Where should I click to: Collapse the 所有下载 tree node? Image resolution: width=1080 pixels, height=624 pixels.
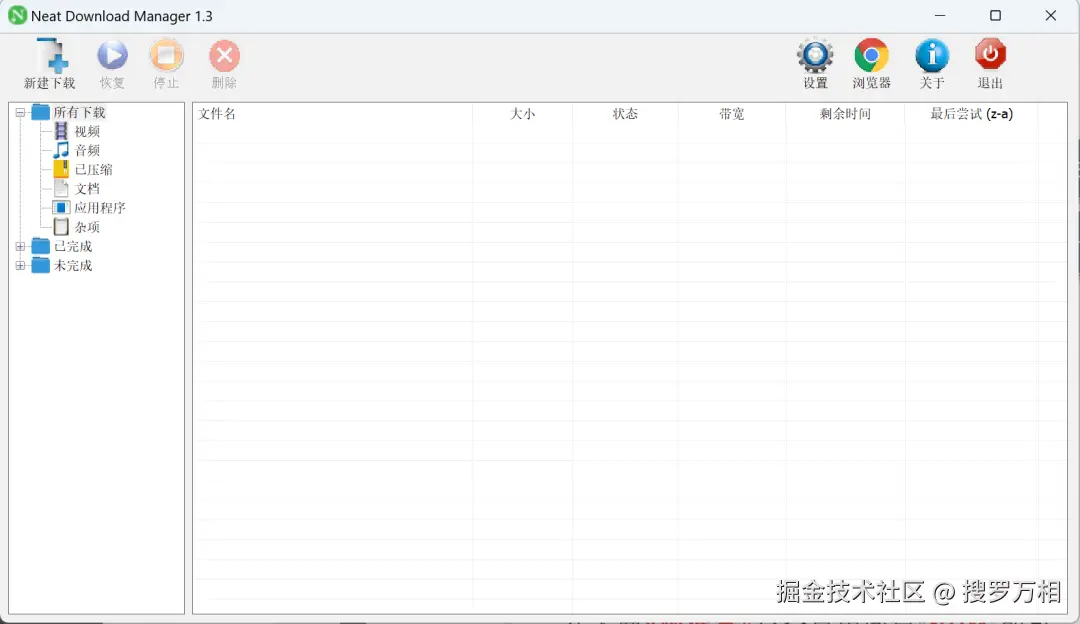pyautogui.click(x=22, y=112)
